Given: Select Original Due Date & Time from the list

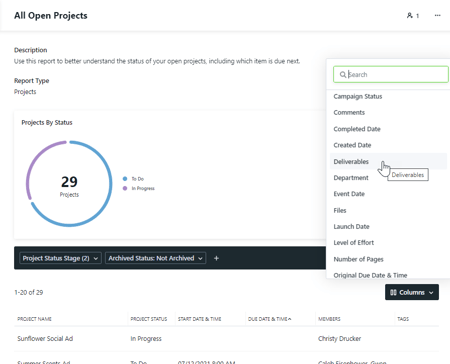Looking at the screenshot, I should click(370, 275).
